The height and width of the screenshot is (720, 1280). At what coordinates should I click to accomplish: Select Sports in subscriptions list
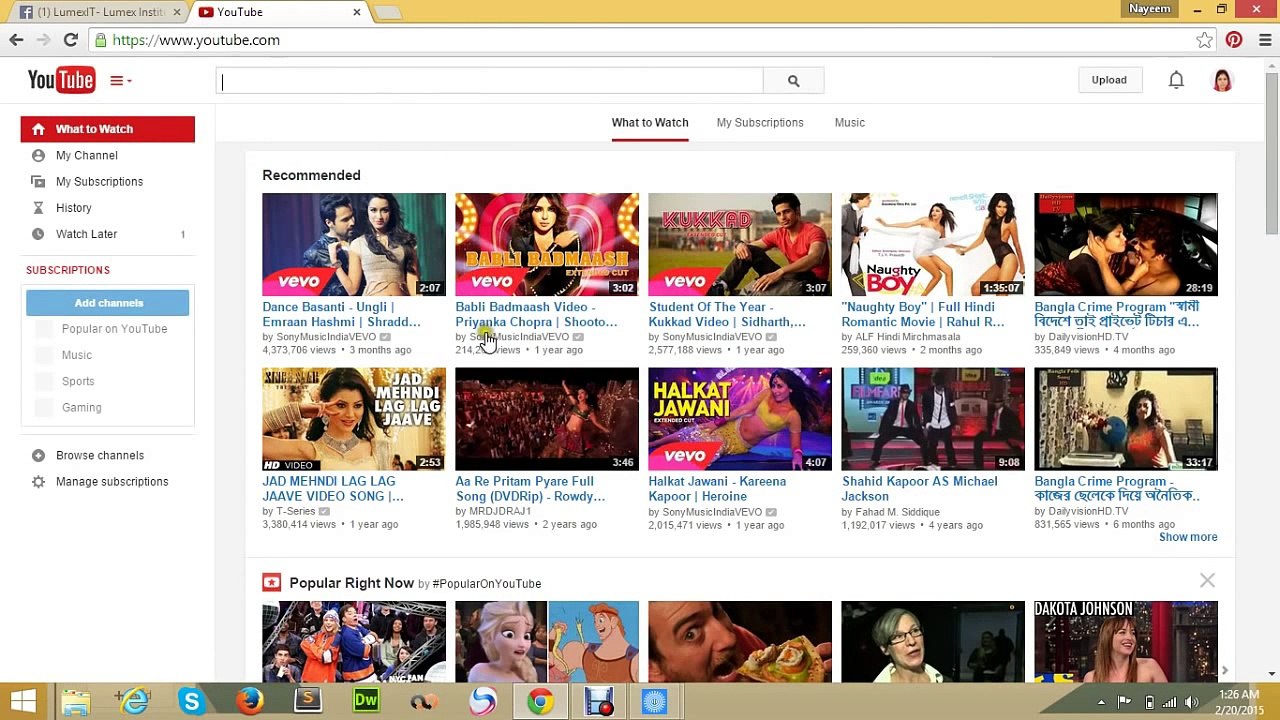(x=78, y=381)
